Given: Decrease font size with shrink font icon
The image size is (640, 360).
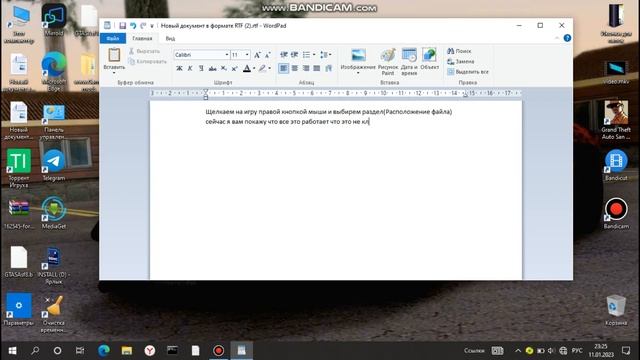Looking at the screenshot, I should 268,55.
